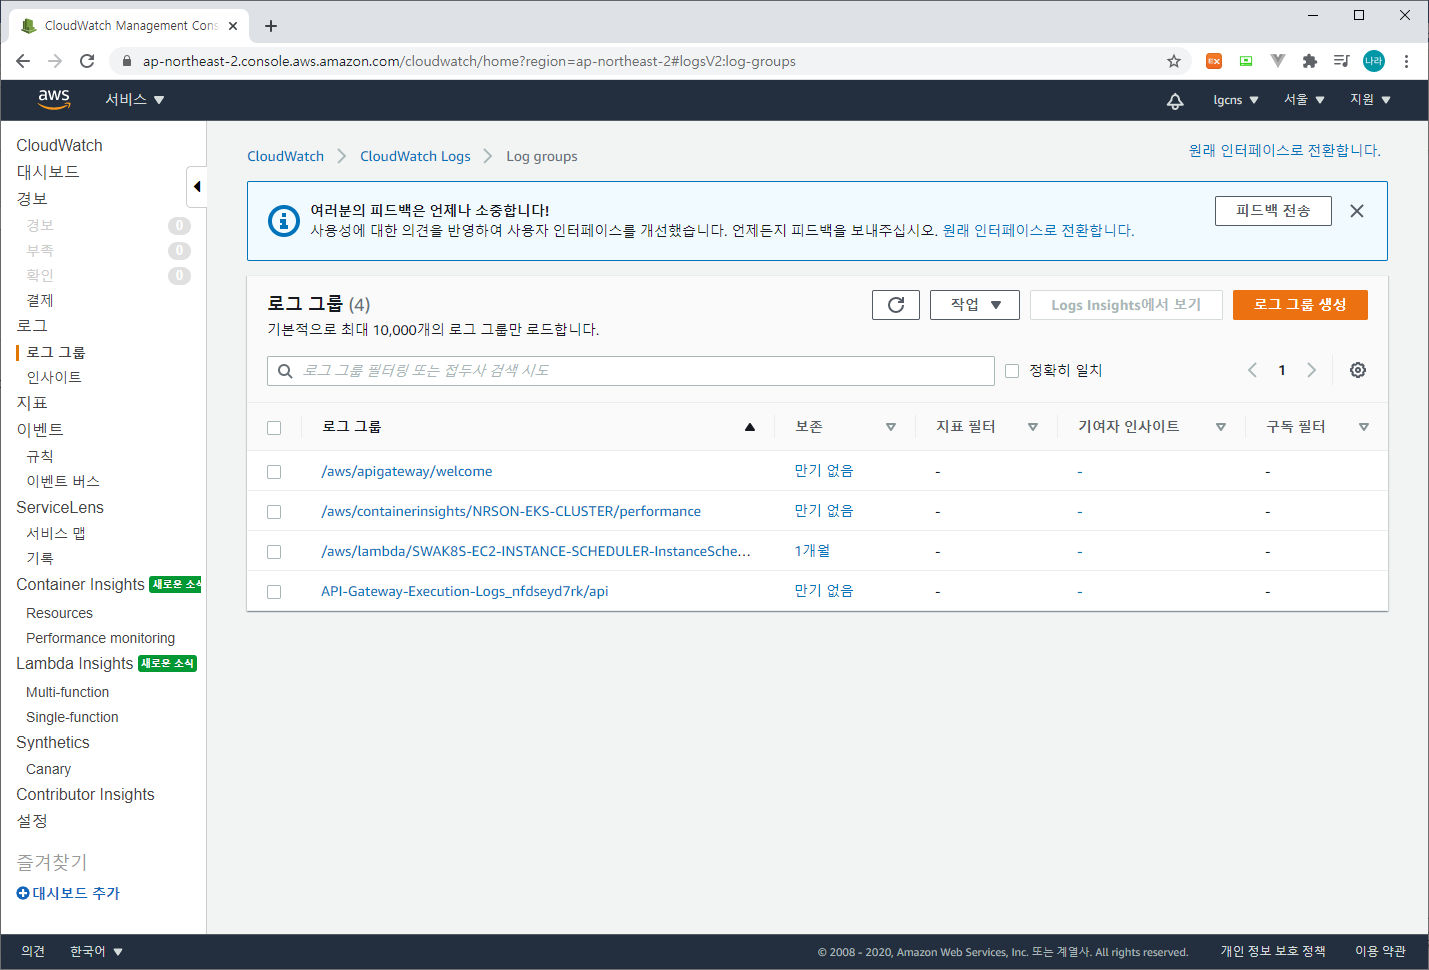
Task: Close the CloudWatch Management Console tab
Action: tap(233, 26)
